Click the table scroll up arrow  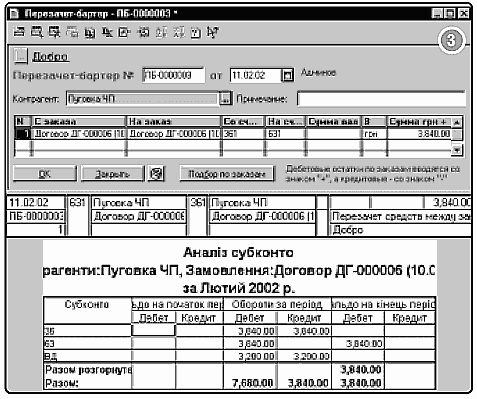pyautogui.click(x=457, y=122)
